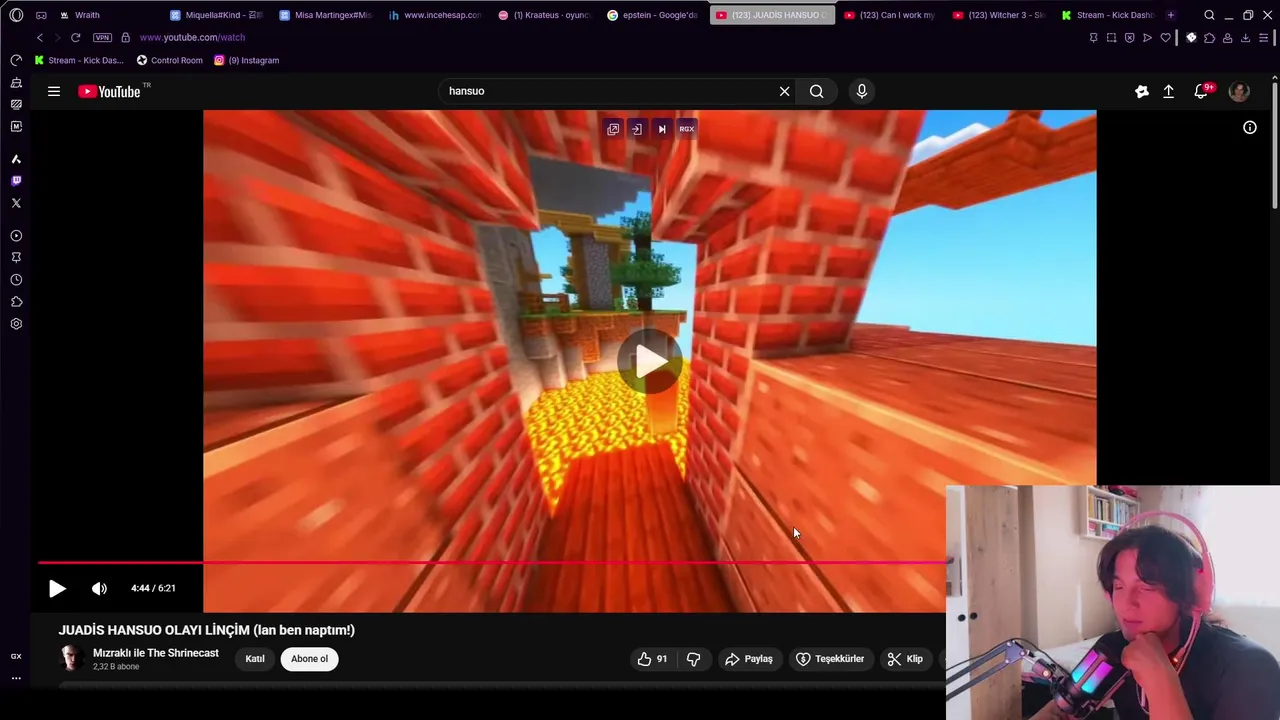The height and width of the screenshot is (720, 1280).
Task: Switch to (123) Can I work my tab
Action: (889, 15)
